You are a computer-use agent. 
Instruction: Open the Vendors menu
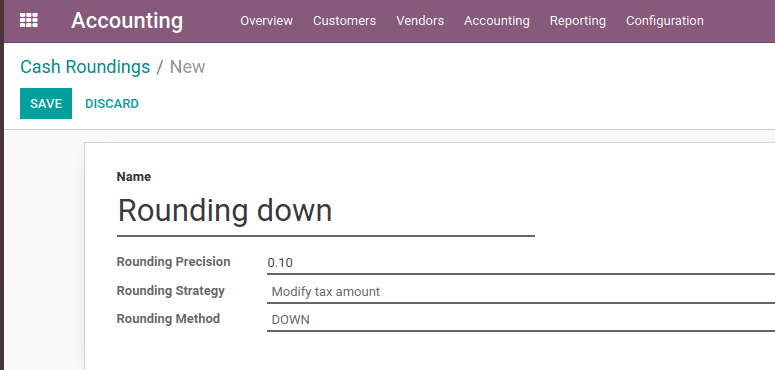coord(420,21)
